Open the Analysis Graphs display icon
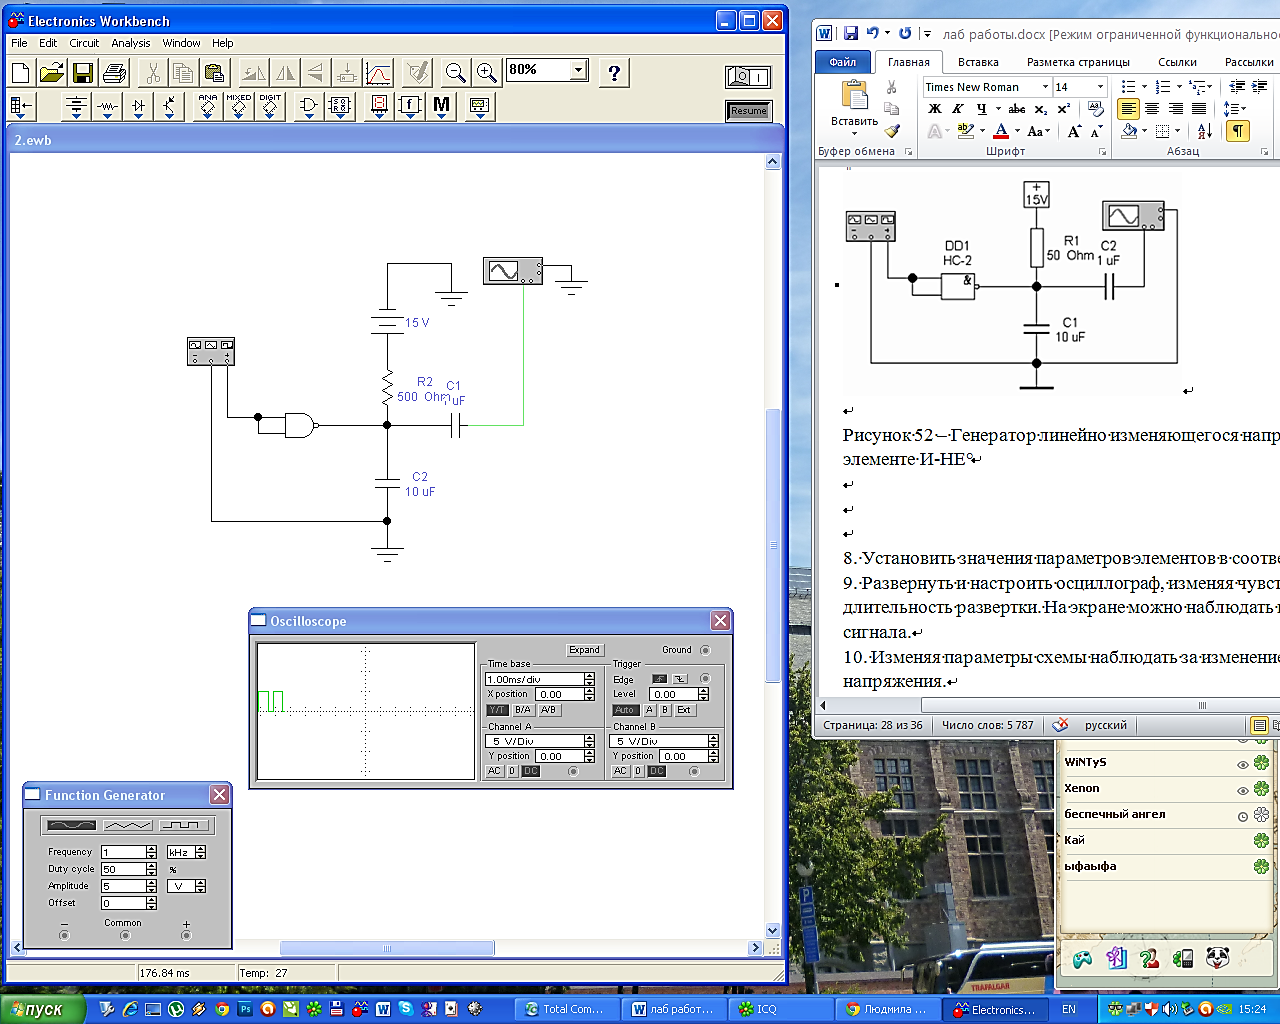The image size is (1280, 1024). (379, 73)
